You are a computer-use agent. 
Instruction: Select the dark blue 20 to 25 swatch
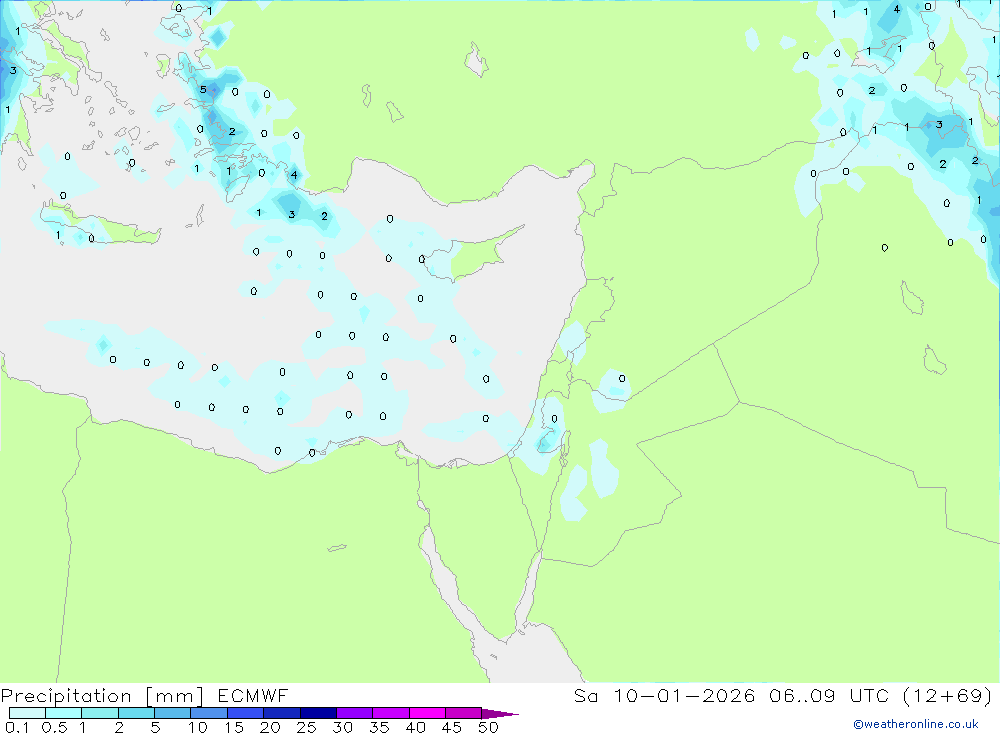[x=281, y=713]
